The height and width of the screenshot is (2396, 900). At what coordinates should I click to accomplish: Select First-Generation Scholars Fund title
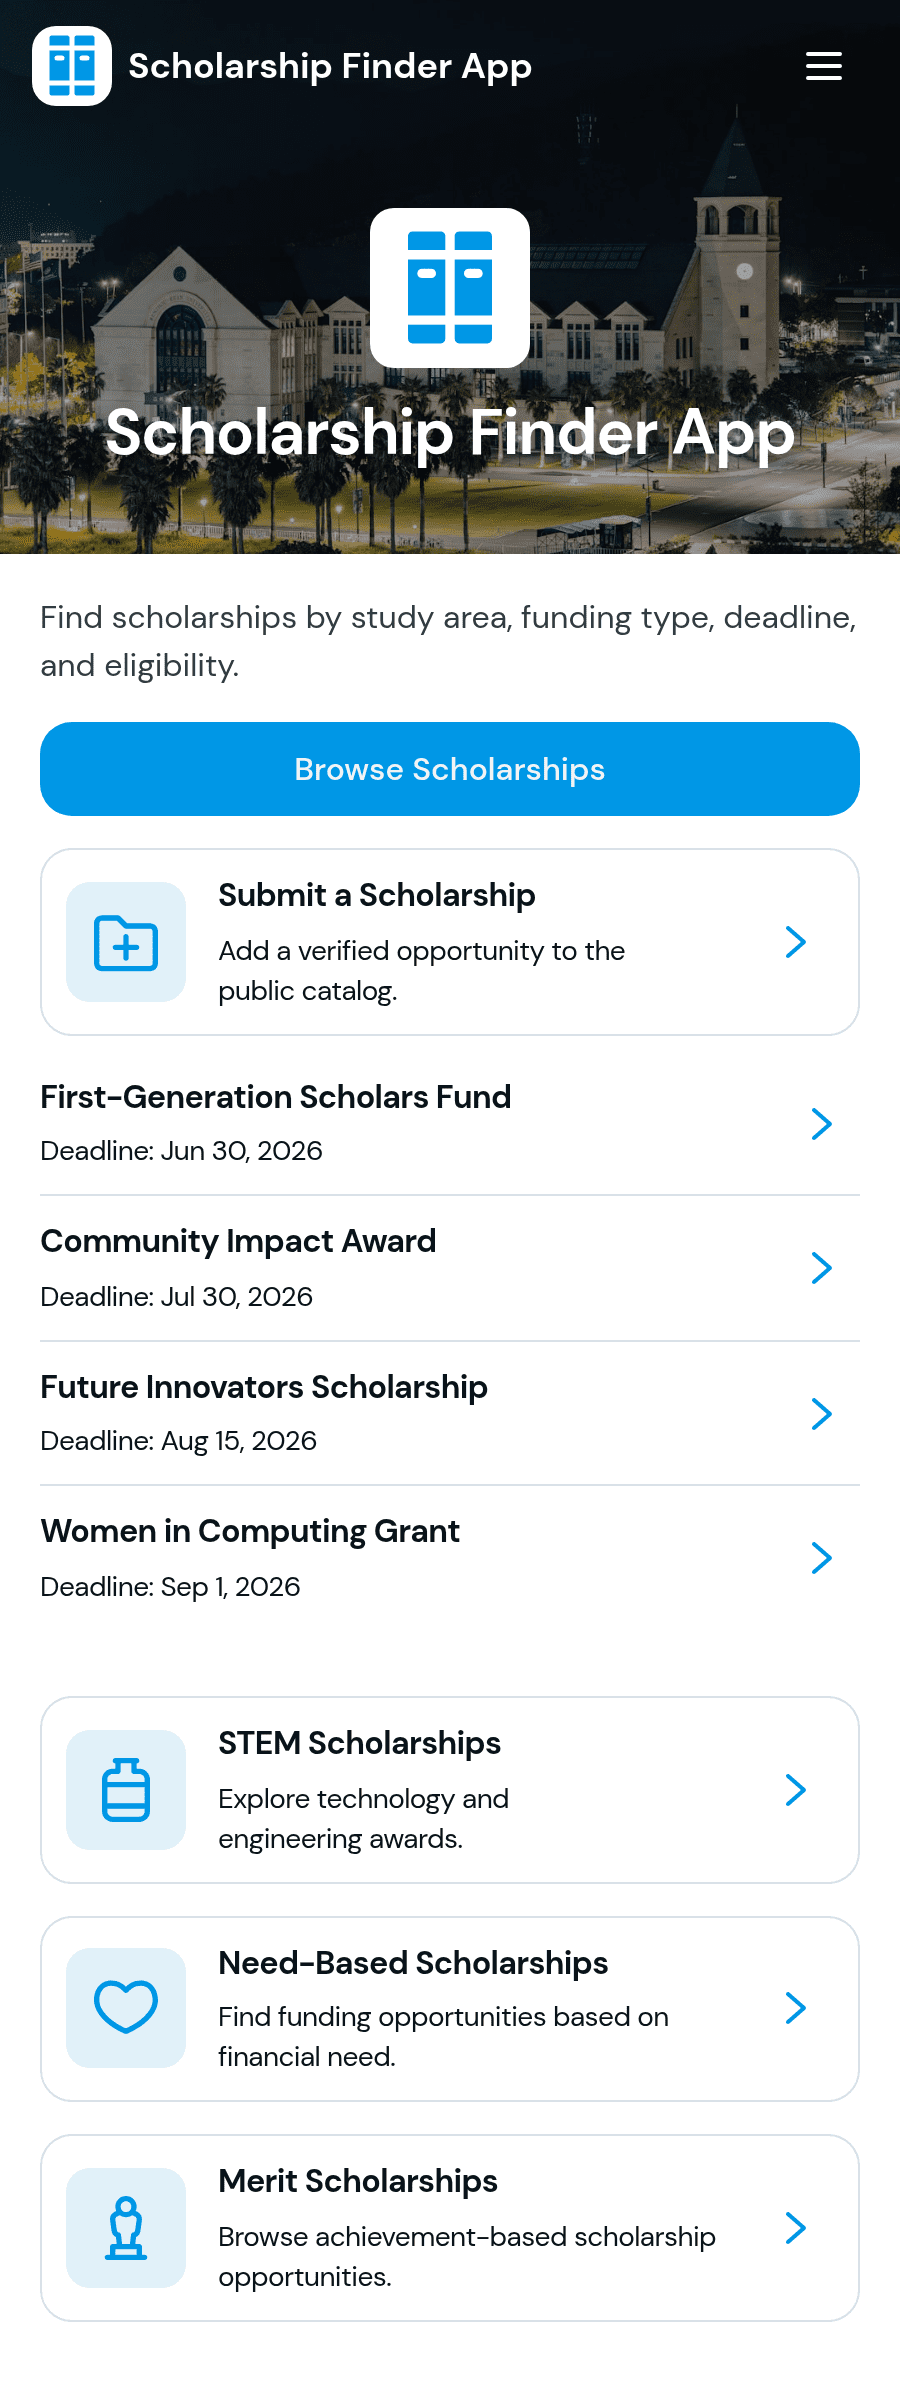[x=276, y=1097]
